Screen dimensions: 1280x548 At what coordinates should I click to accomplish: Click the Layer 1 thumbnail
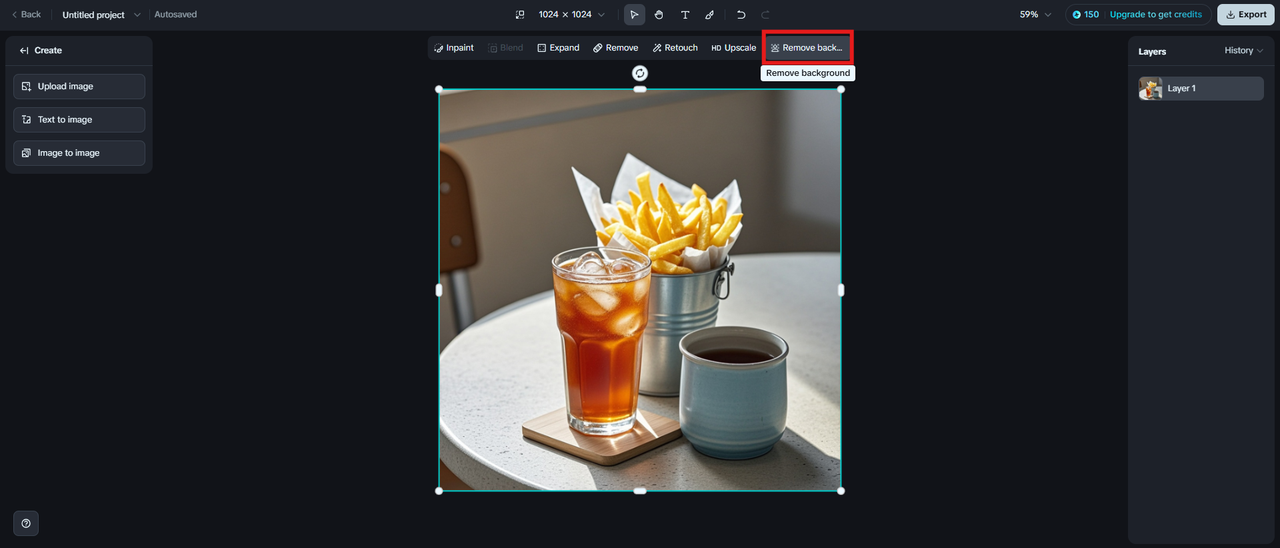tap(1150, 88)
